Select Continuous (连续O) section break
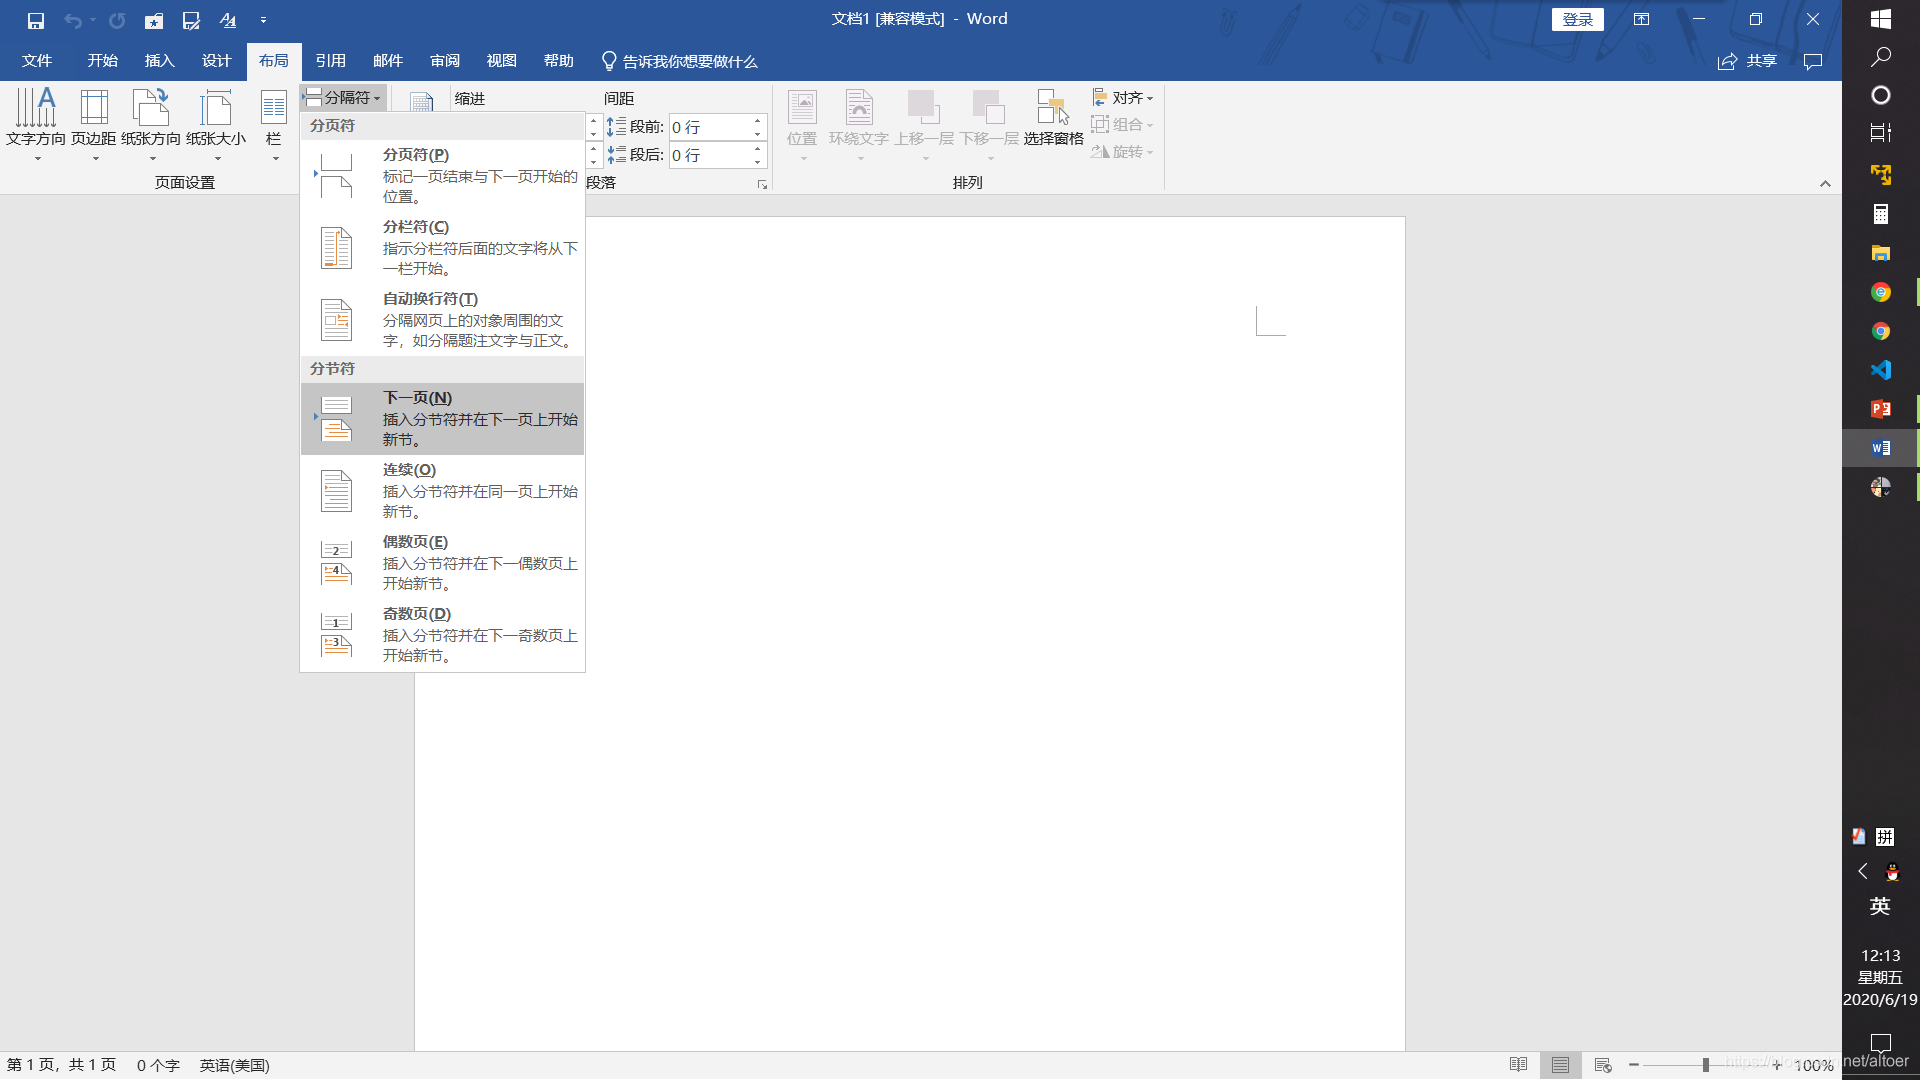 [x=442, y=491]
